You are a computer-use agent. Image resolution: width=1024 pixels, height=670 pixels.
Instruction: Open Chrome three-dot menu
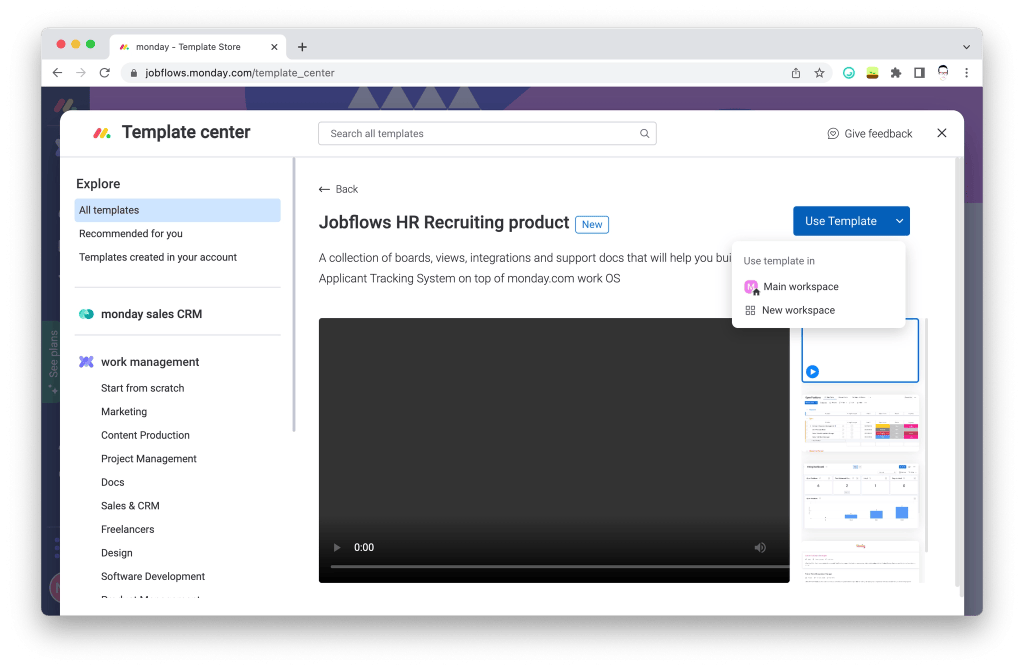click(x=967, y=72)
